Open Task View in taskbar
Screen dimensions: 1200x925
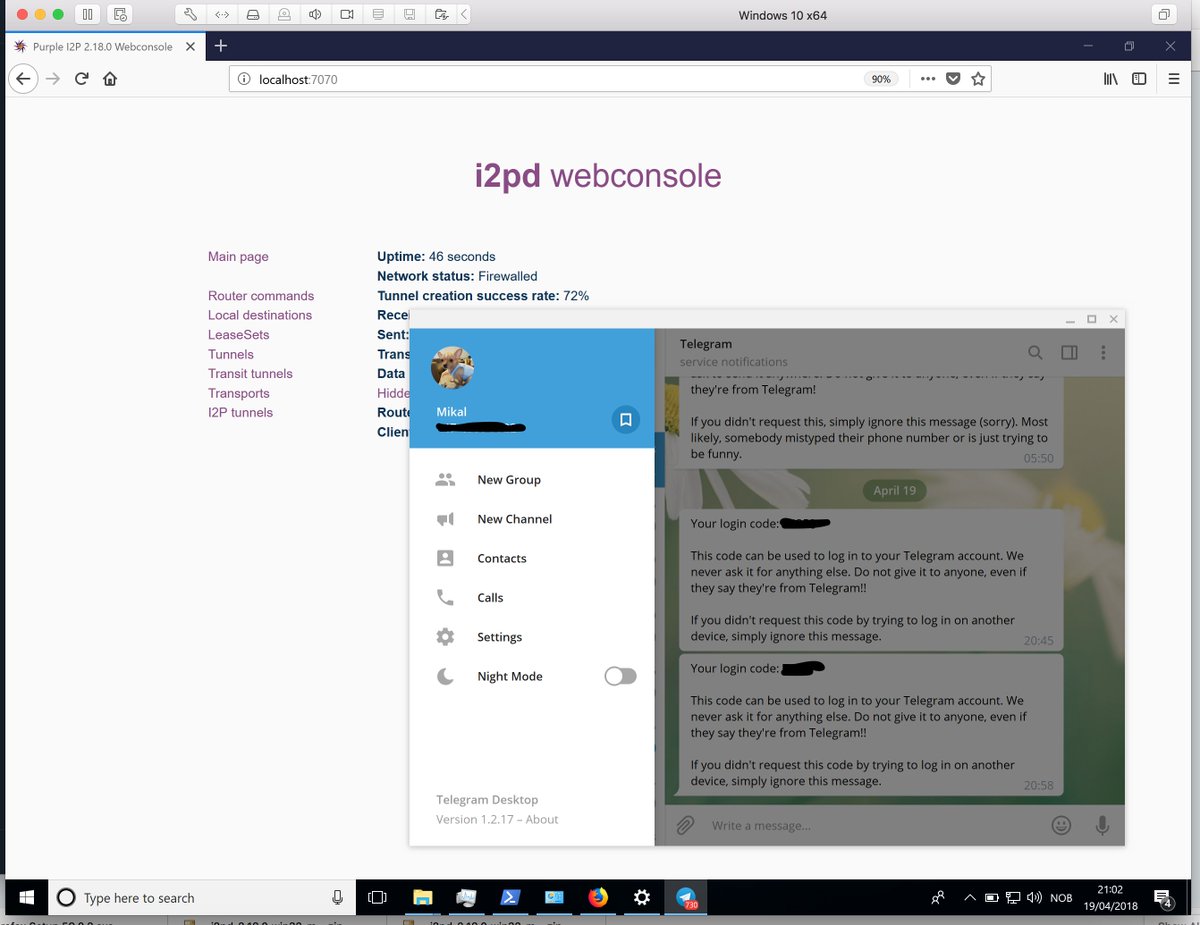click(377, 897)
